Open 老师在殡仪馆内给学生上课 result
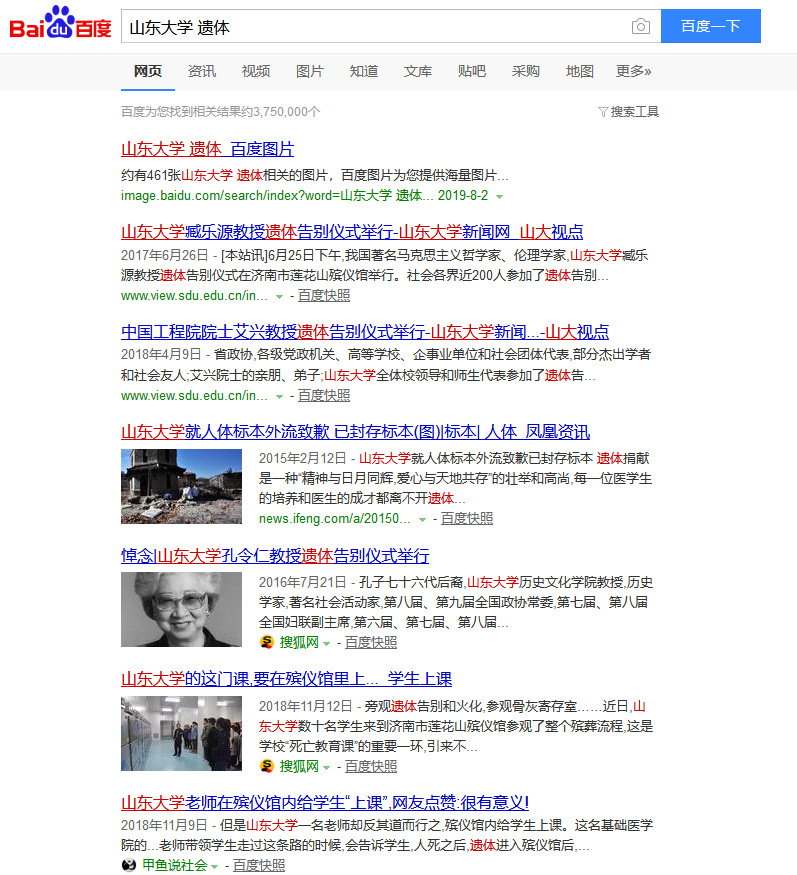The height and width of the screenshot is (875, 797). [x=325, y=803]
